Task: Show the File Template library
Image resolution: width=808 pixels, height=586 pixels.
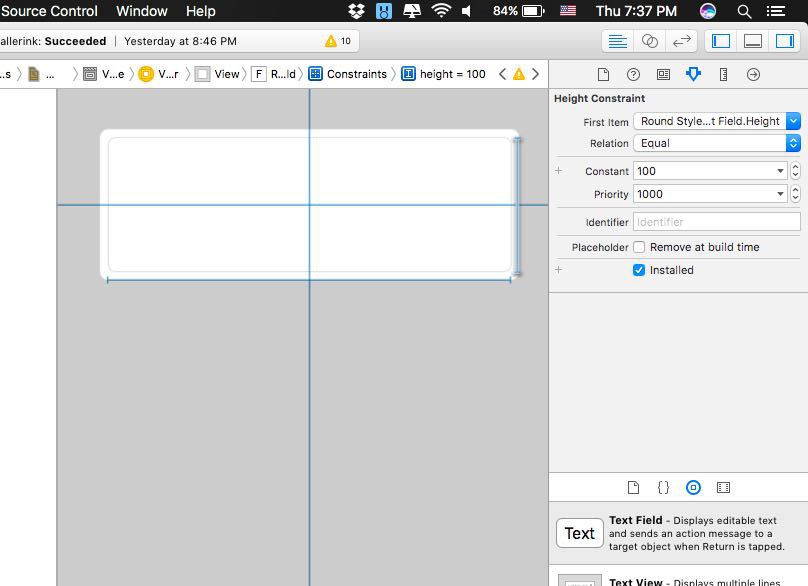Action: [x=633, y=487]
